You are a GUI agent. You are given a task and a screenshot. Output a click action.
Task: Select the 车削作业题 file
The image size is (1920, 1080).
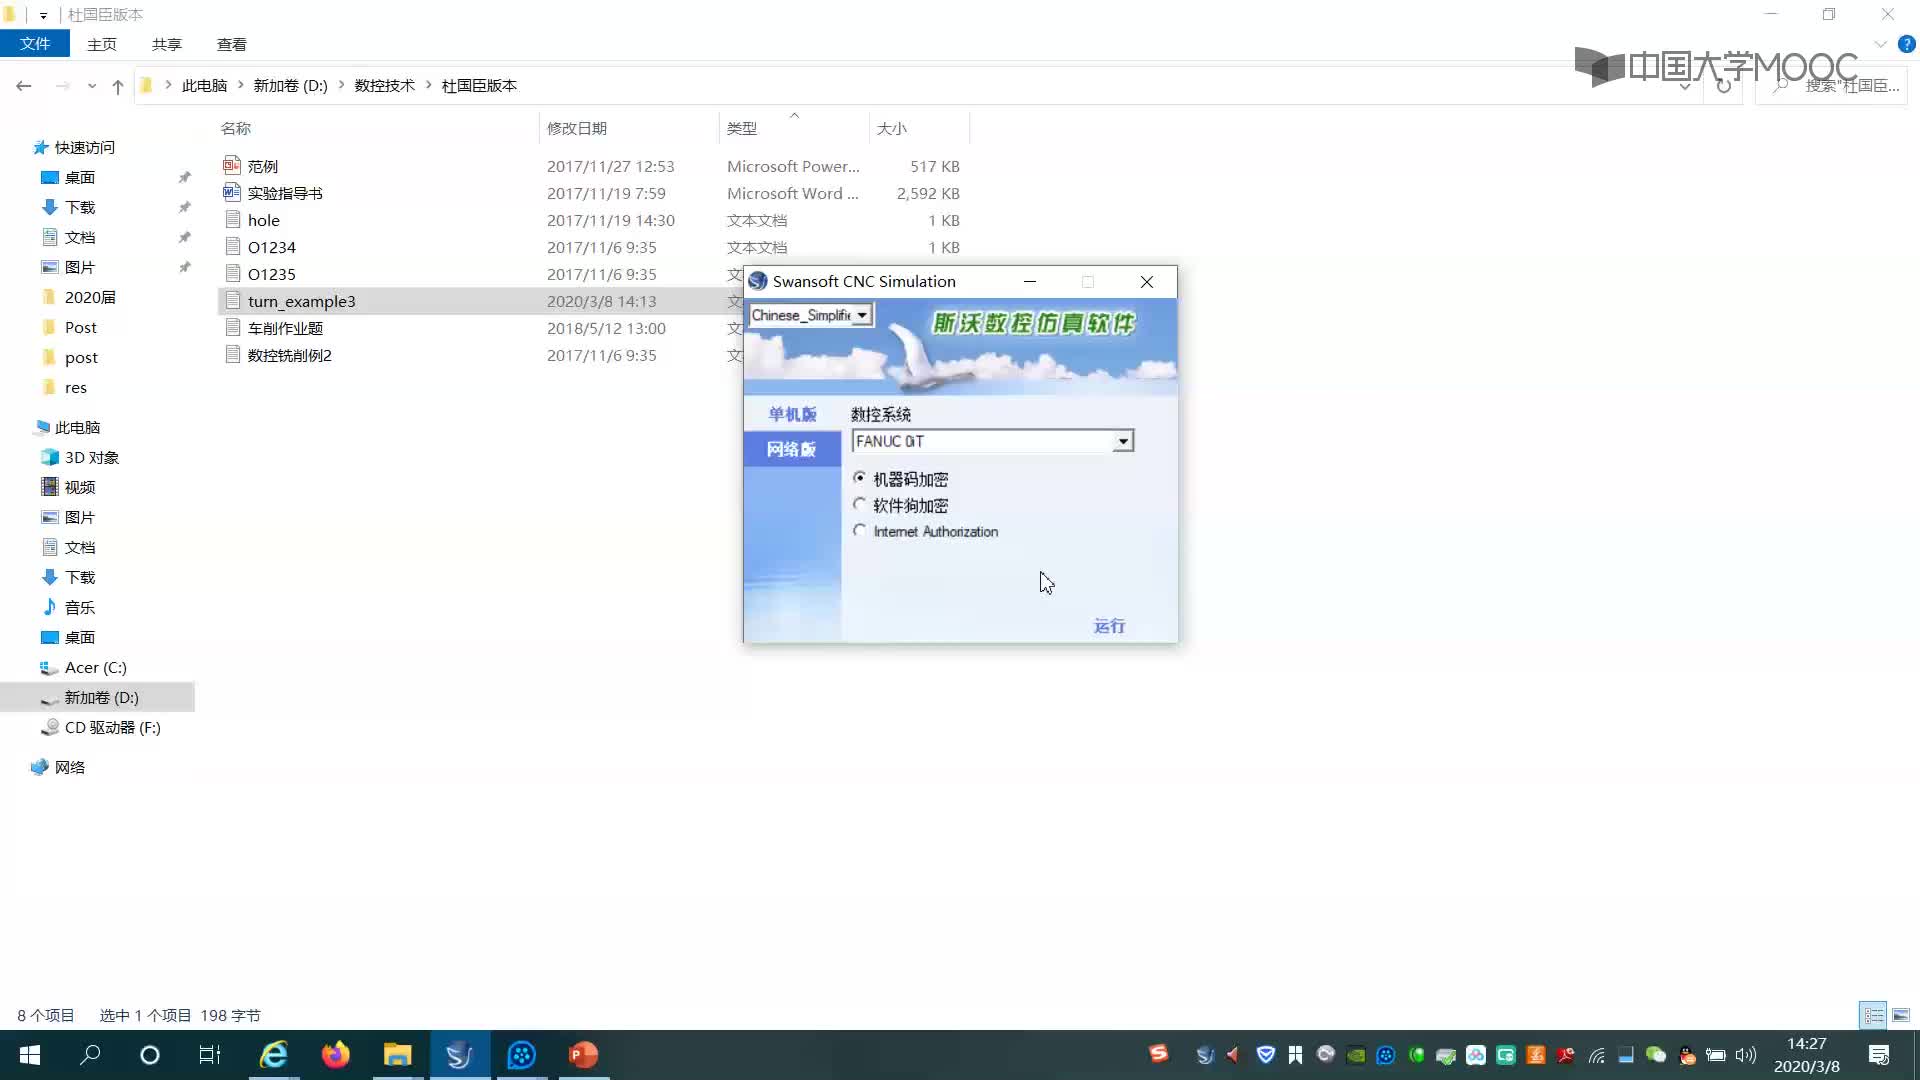285,328
